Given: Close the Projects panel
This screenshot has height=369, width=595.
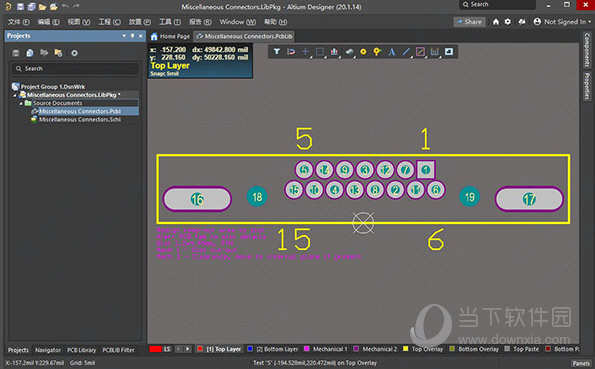Looking at the screenshot, I should [x=141, y=36].
